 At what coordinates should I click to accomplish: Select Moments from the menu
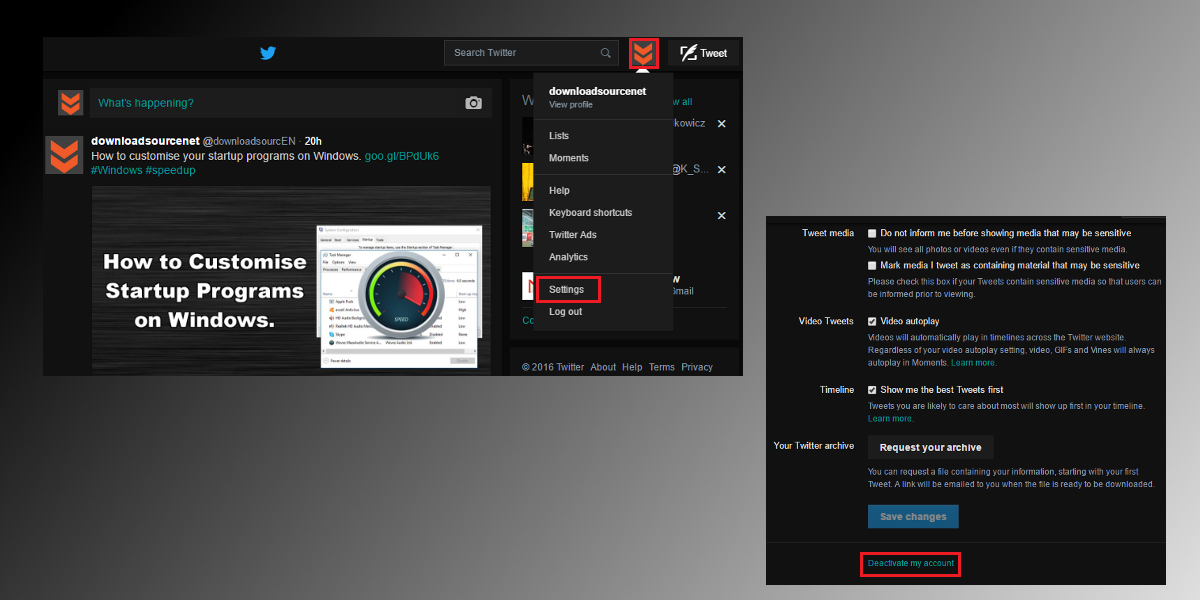(569, 158)
